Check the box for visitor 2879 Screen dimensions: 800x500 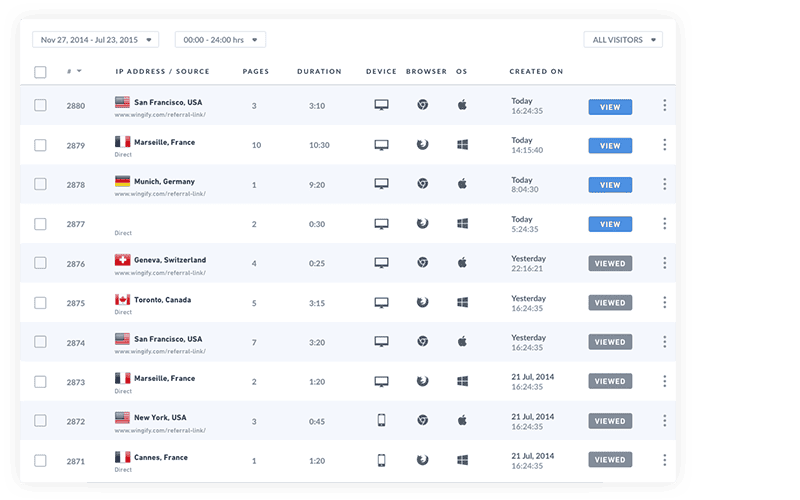[40, 145]
